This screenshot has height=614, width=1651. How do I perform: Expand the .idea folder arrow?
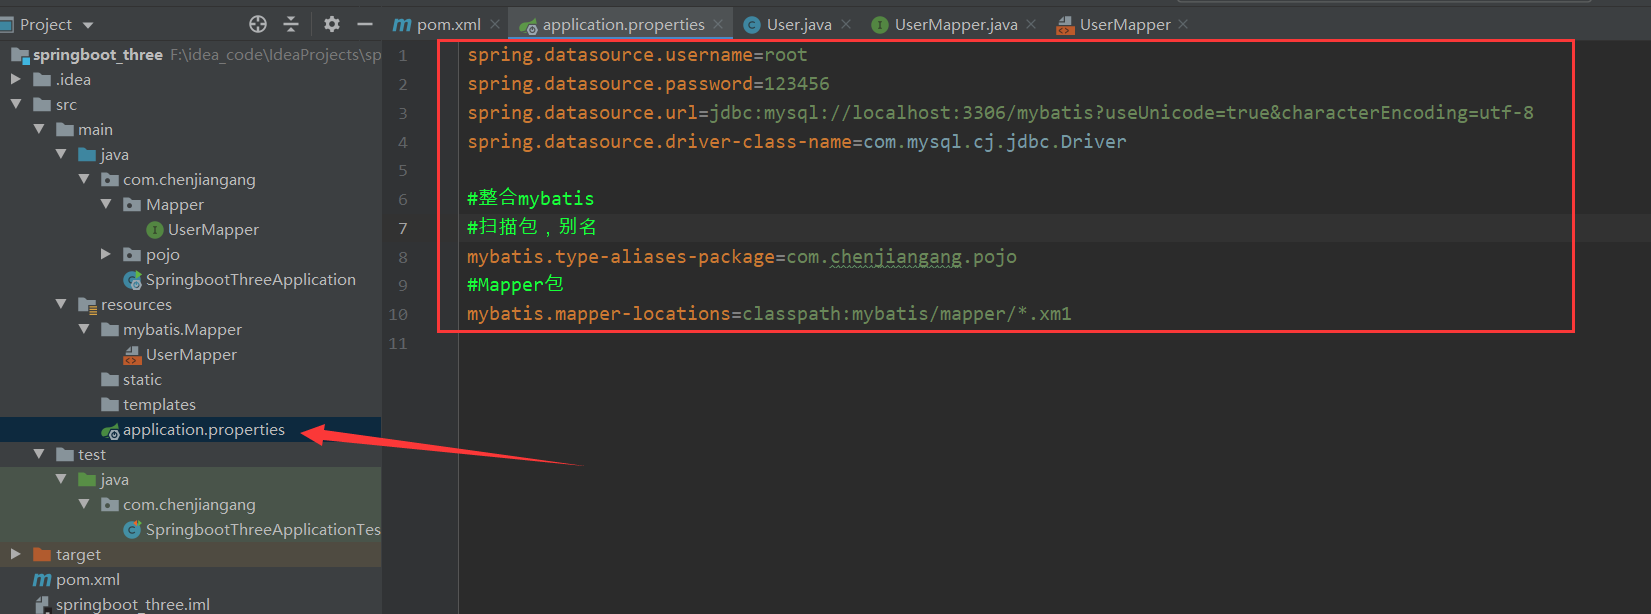(16, 79)
